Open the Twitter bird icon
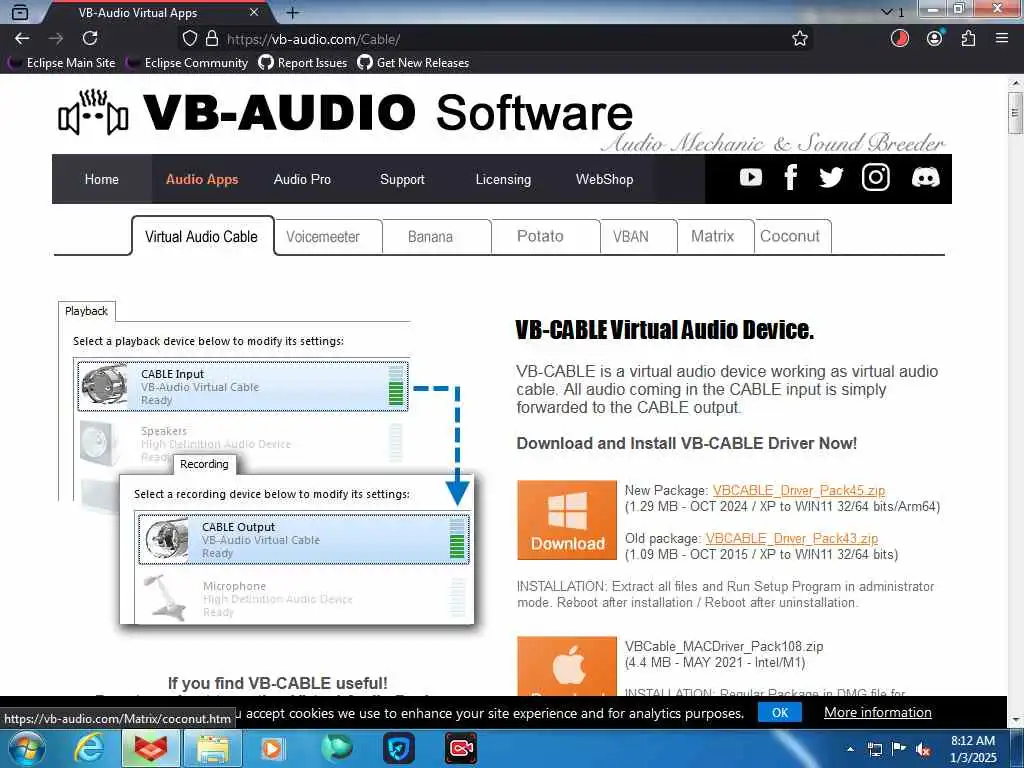1024x768 pixels. (831, 178)
